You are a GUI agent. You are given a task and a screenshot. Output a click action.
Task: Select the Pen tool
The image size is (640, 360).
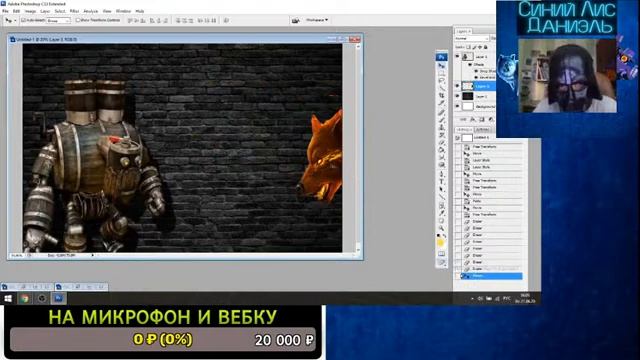click(441, 174)
